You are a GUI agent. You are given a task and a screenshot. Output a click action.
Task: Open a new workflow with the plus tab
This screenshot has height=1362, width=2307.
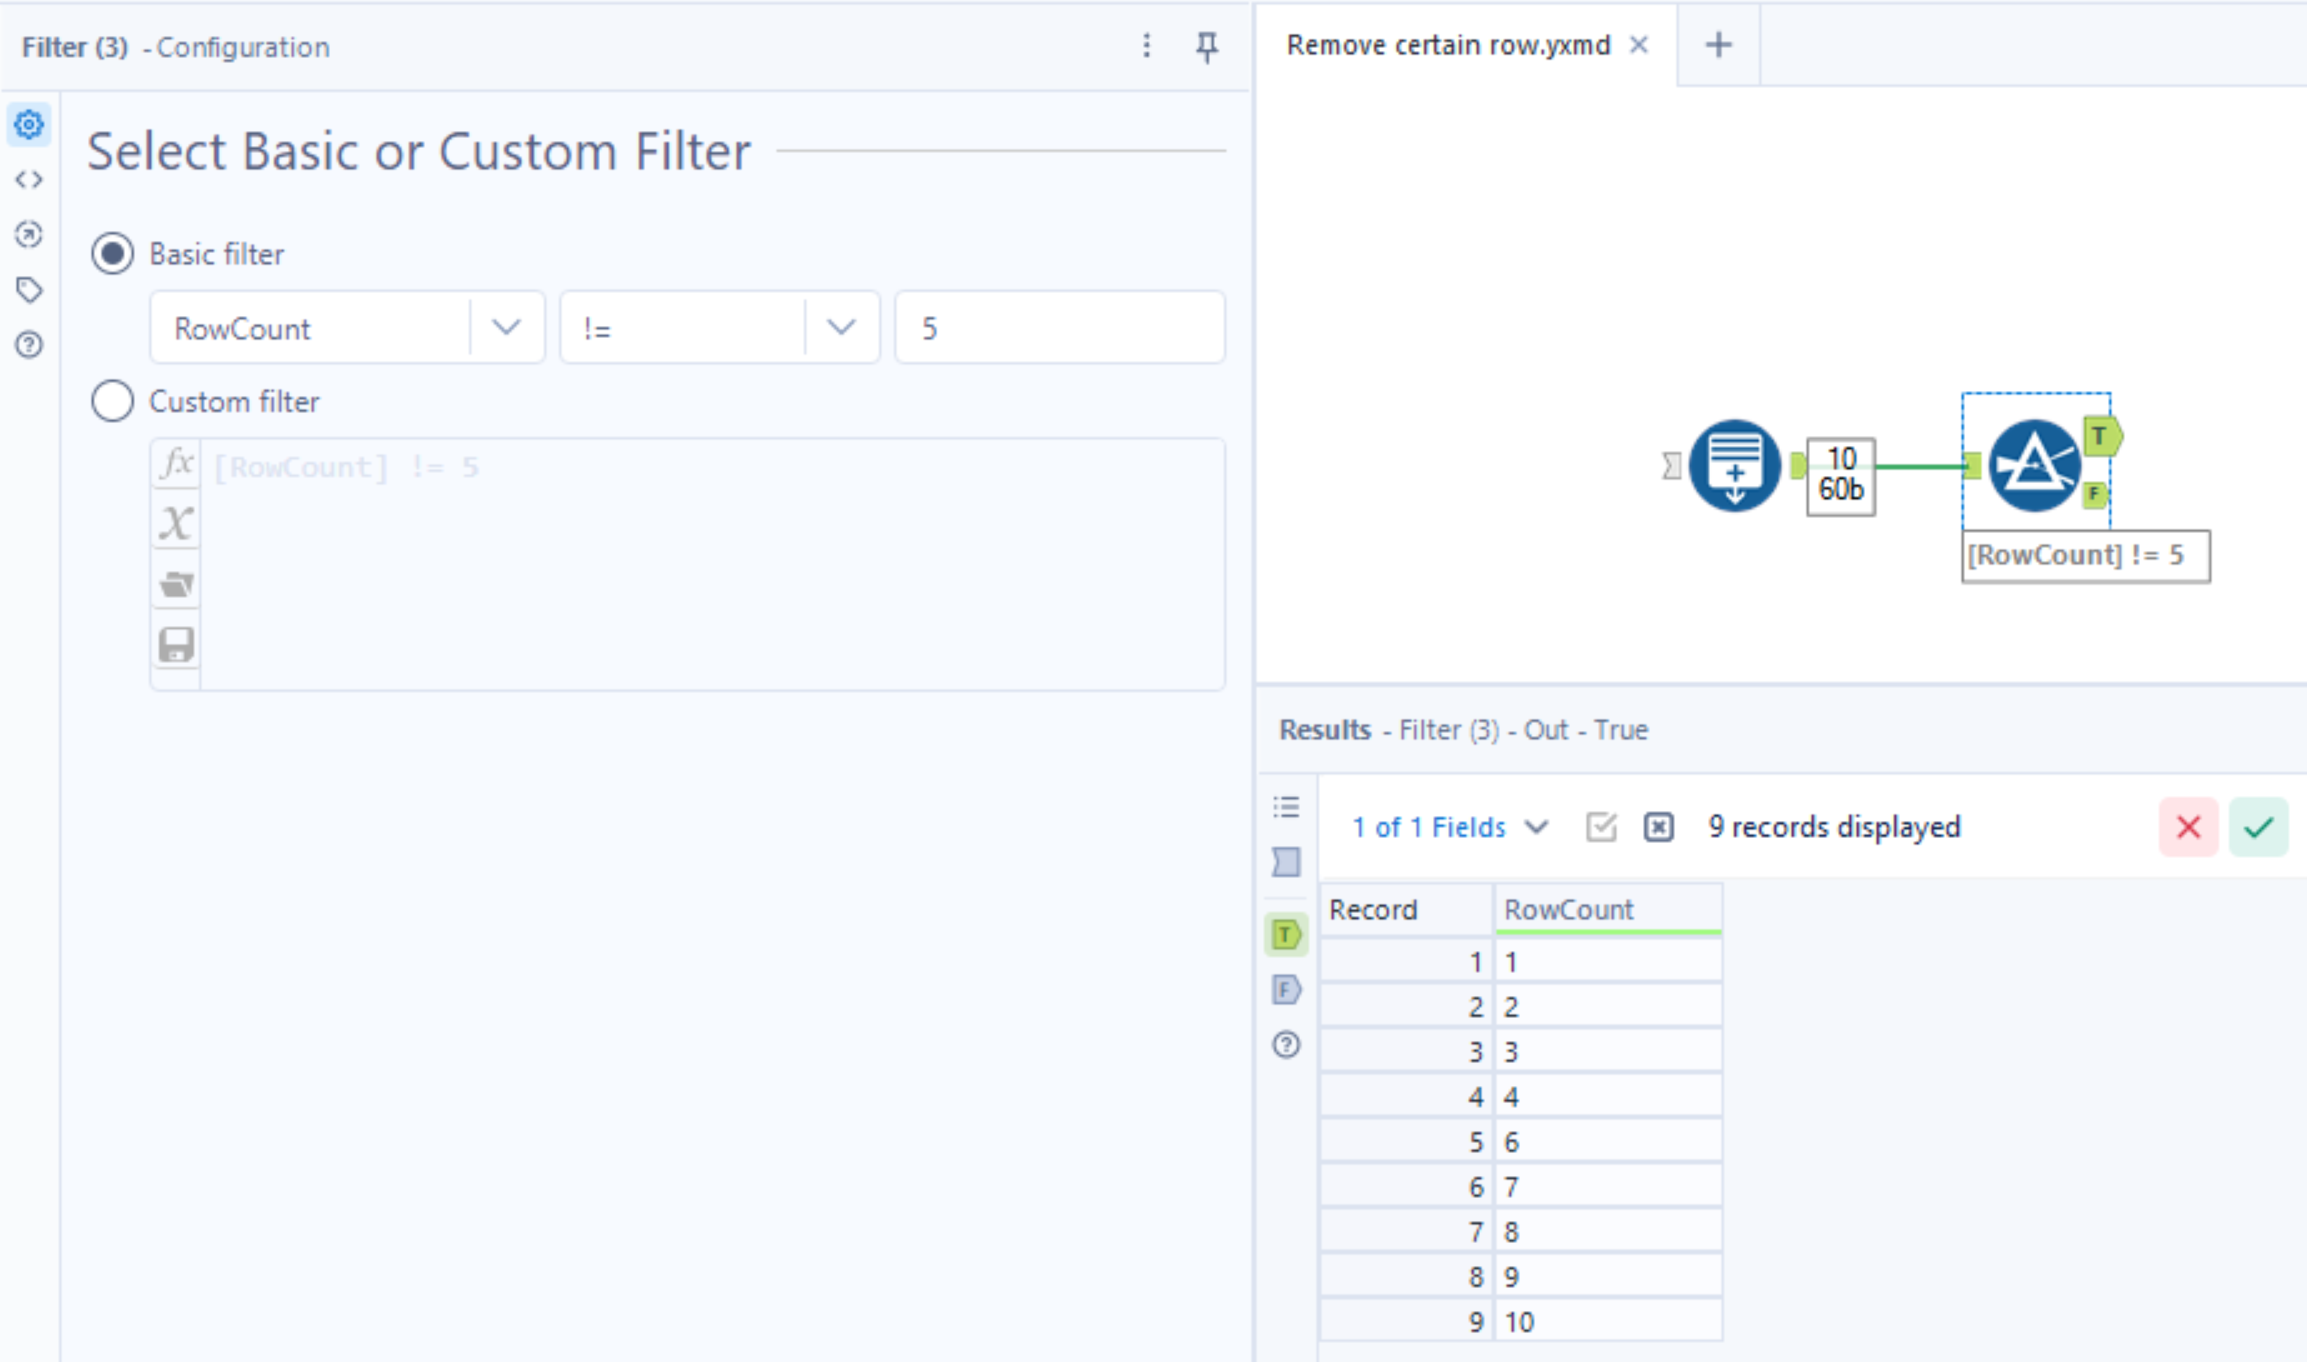1718,44
